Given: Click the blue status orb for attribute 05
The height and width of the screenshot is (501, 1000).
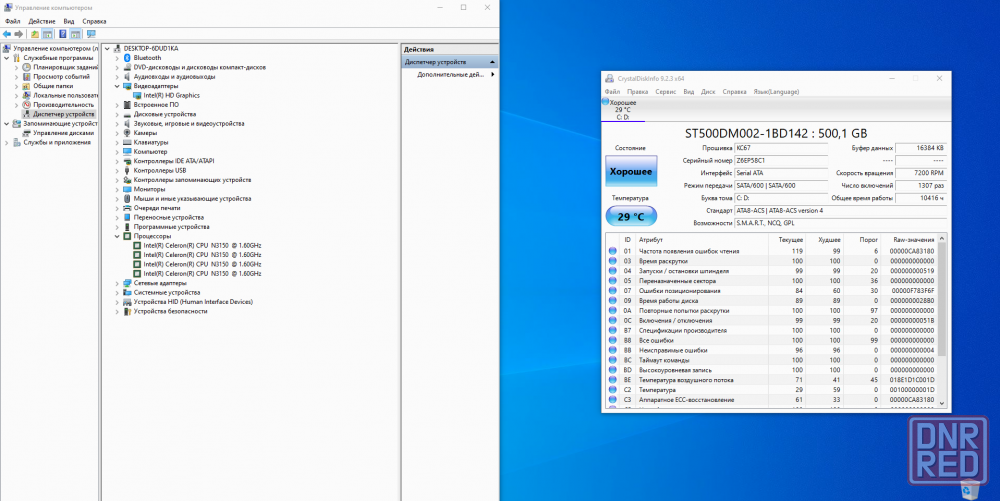Looking at the screenshot, I should click(613, 281).
